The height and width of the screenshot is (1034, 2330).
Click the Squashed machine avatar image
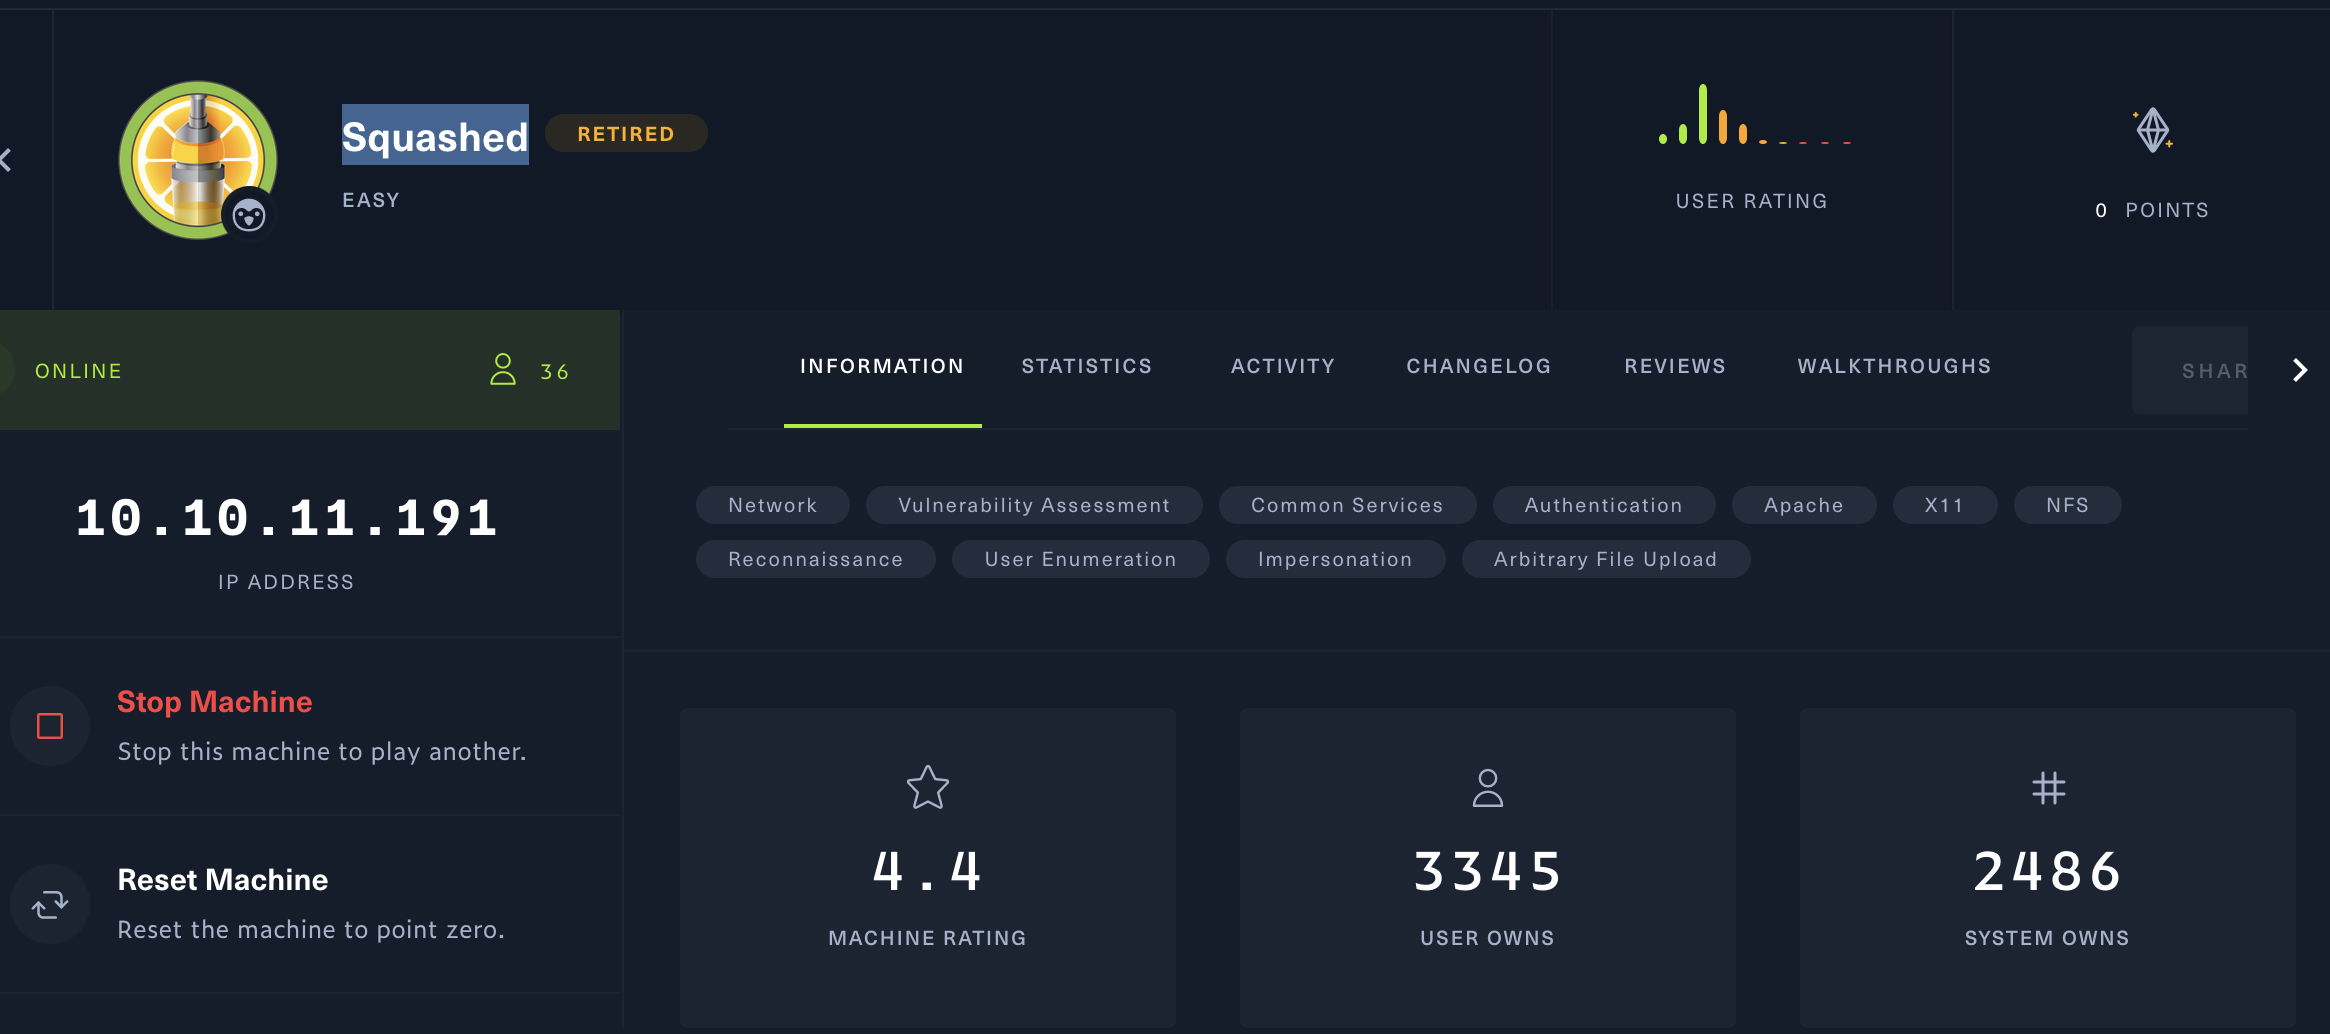[x=198, y=160]
